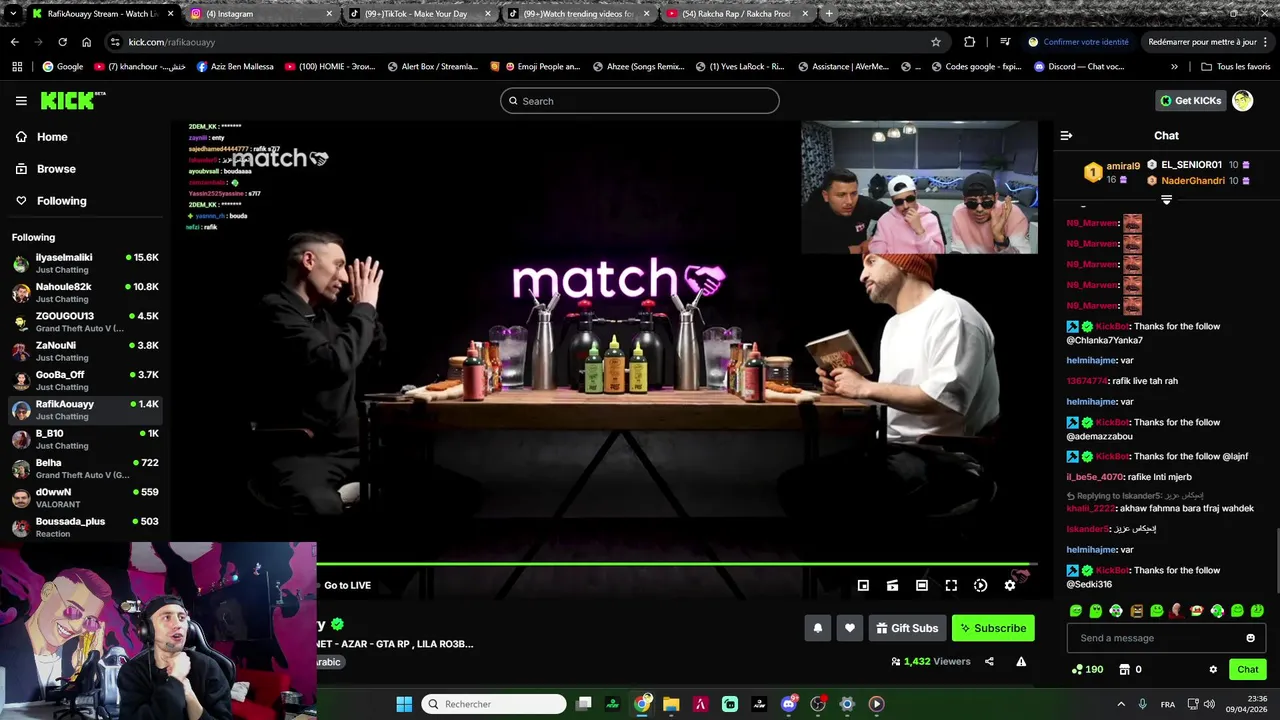
Task: Open Boussada_plus followed channel
Action: coord(85,527)
